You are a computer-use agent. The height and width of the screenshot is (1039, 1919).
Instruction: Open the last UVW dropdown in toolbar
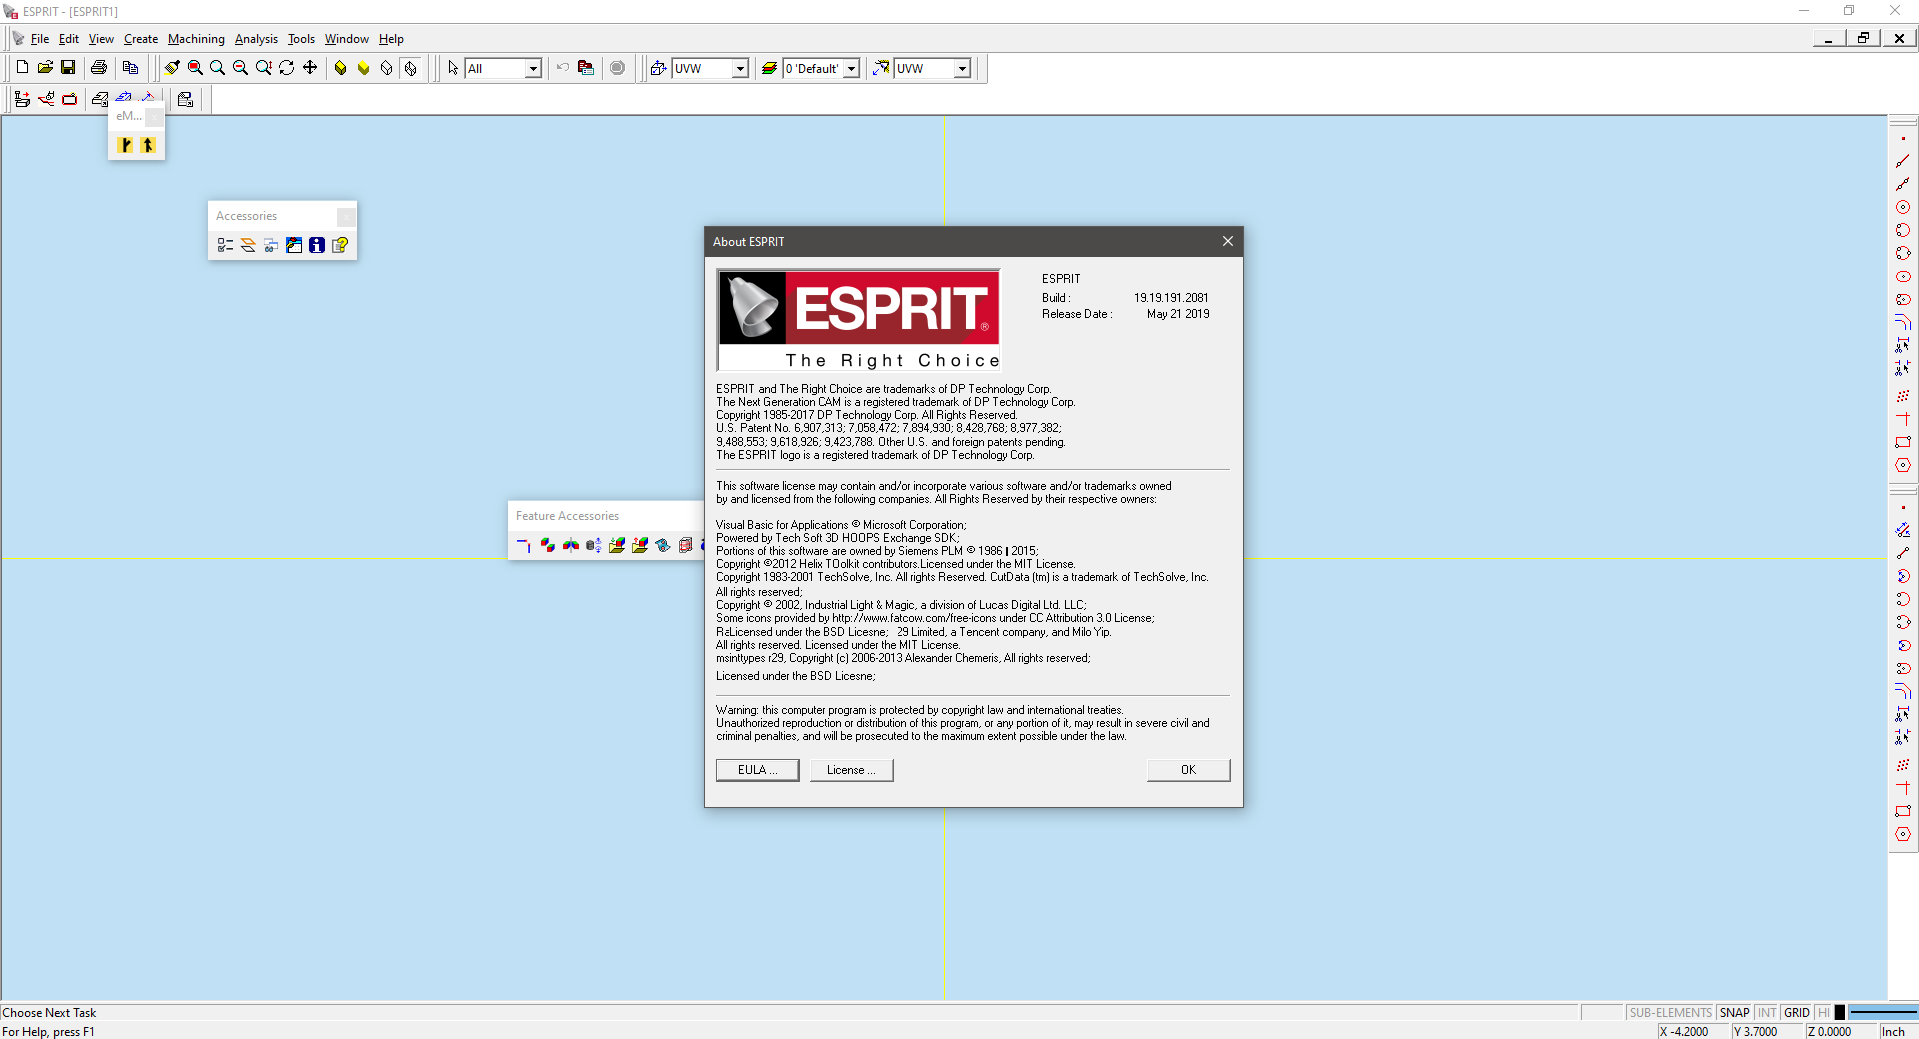[962, 68]
